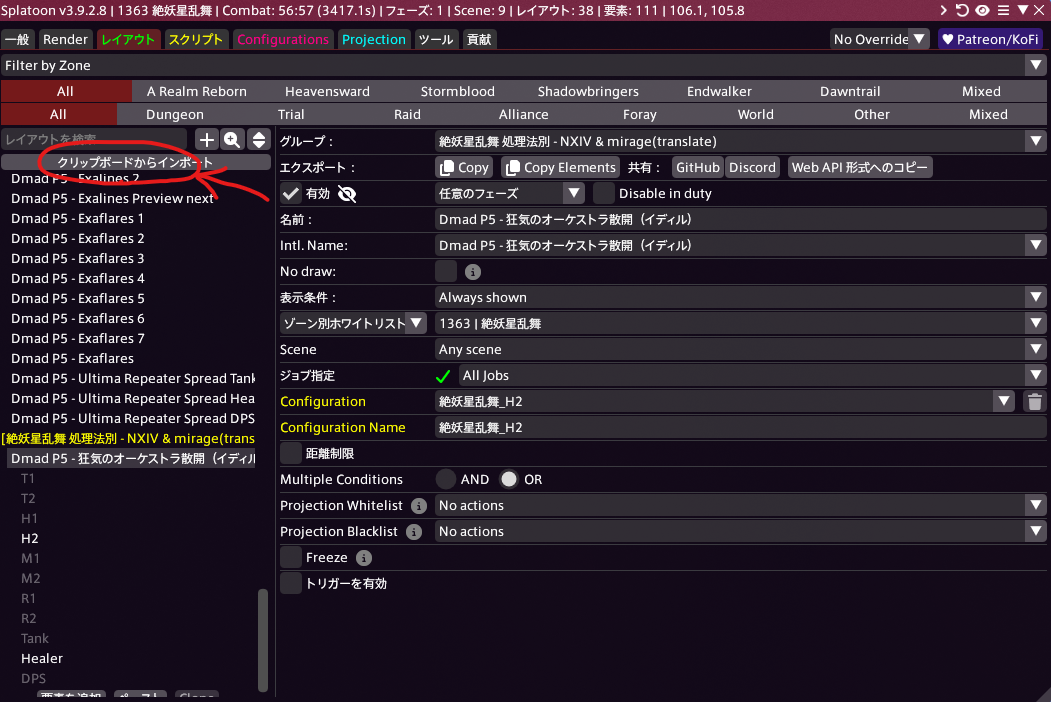
Task: Select element H2 in the layout tree
Action: coord(29,538)
